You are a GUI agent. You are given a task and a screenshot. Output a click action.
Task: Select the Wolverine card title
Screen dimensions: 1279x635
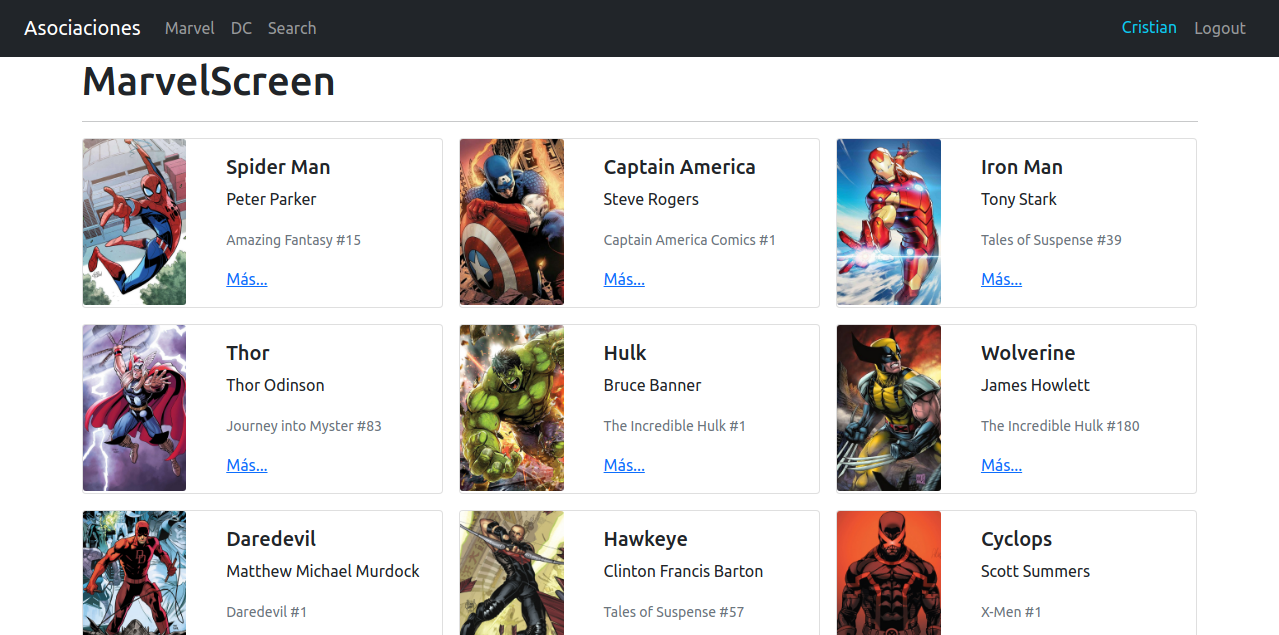(x=1028, y=353)
